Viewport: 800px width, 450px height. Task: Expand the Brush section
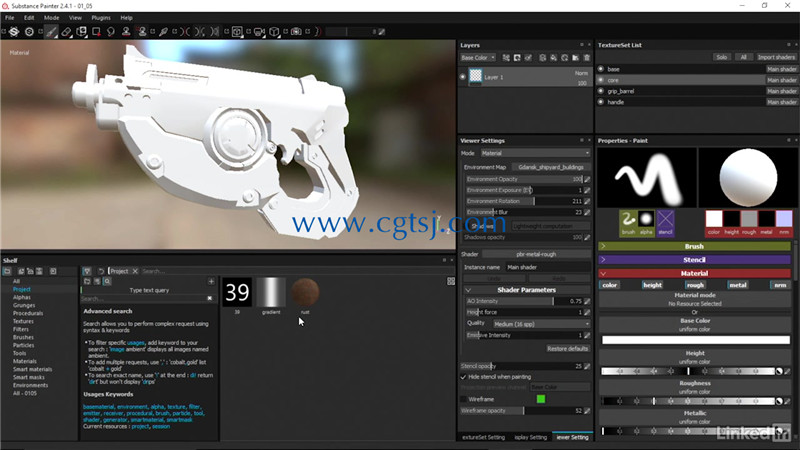pyautogui.click(x=694, y=246)
